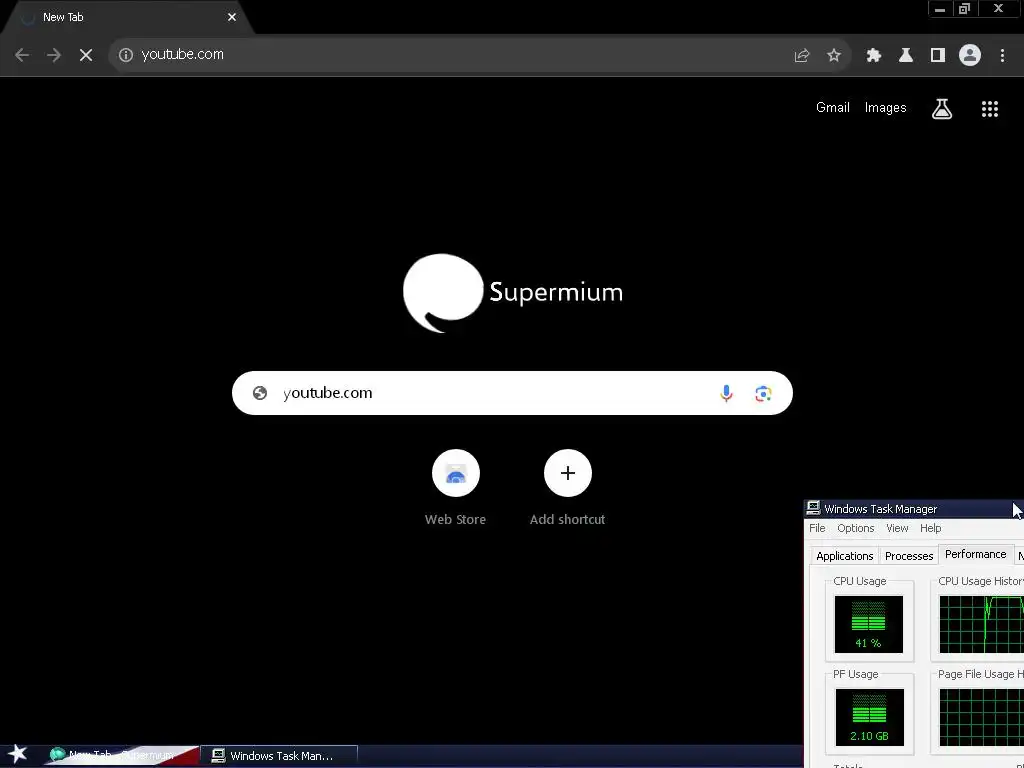Screen dimensions: 1024x768
Task: Open the Gmail link
Action: point(833,108)
